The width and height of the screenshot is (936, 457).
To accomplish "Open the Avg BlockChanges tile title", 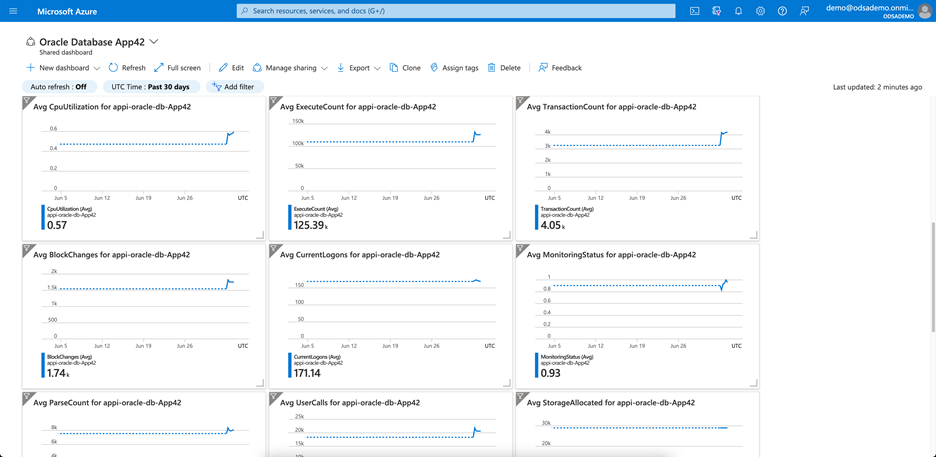I will [x=112, y=255].
